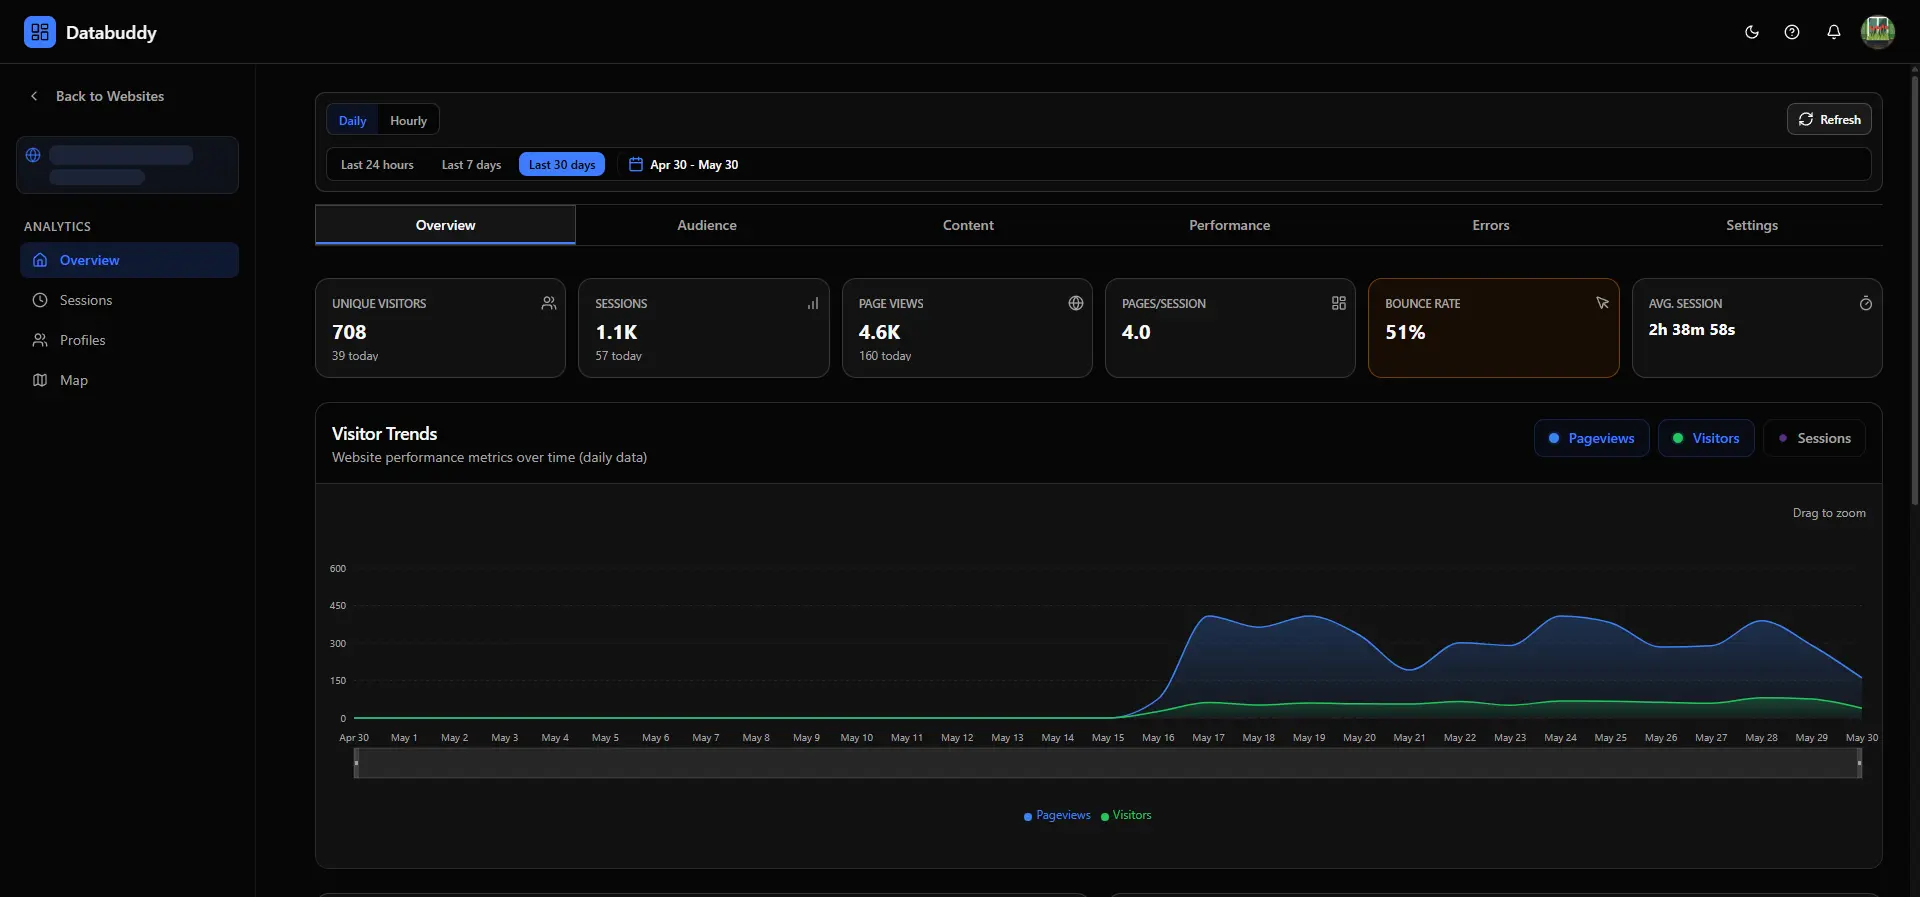Open the Settings tab
The width and height of the screenshot is (1920, 897).
(1752, 225)
